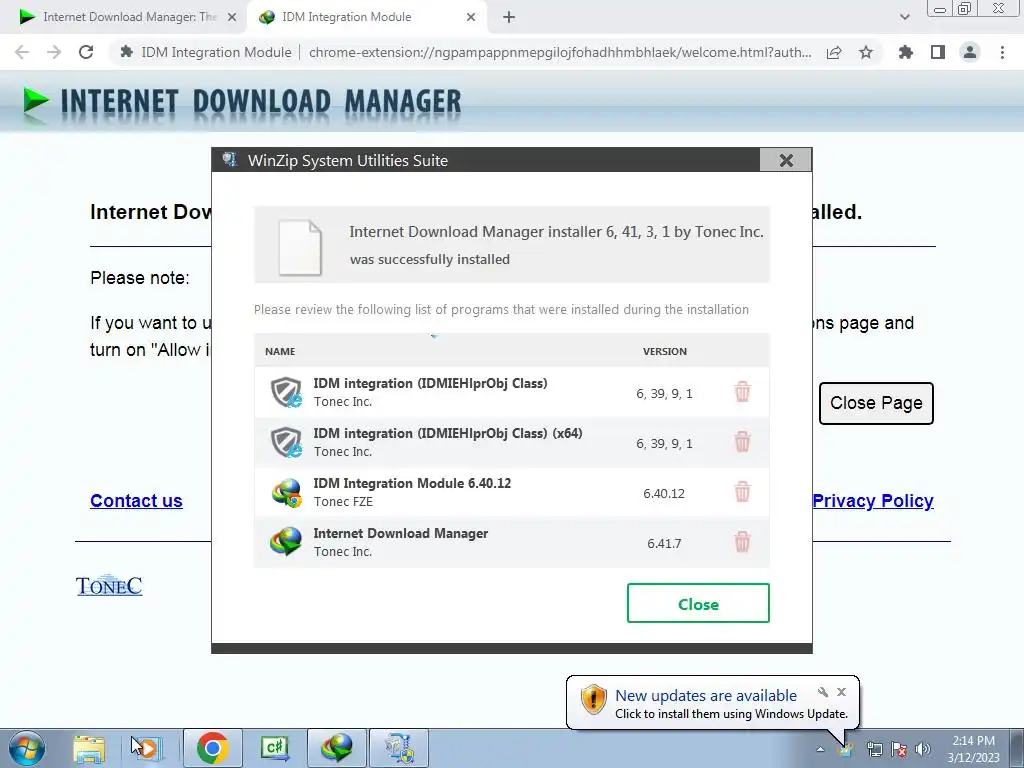Reload the current page
The width and height of the screenshot is (1024, 768).
pos(86,52)
